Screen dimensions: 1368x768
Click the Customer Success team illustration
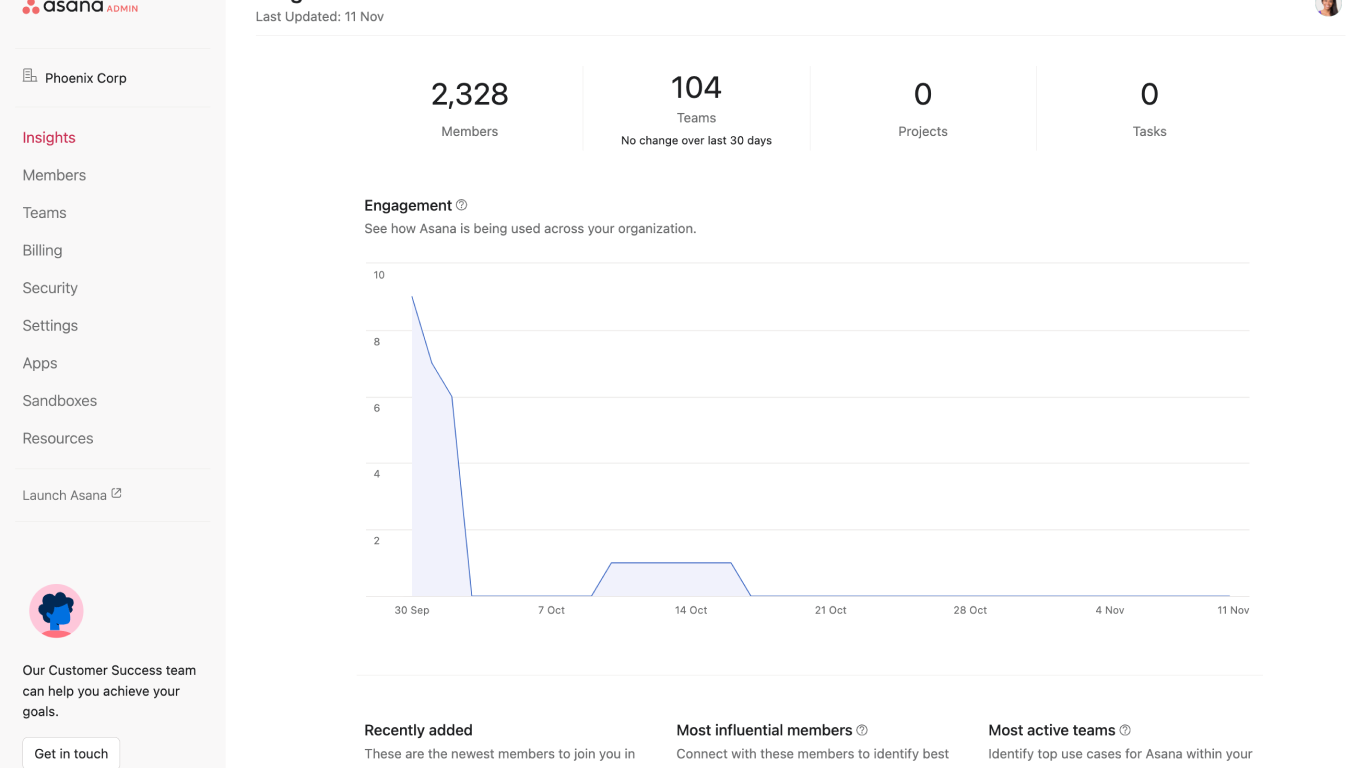(56, 611)
